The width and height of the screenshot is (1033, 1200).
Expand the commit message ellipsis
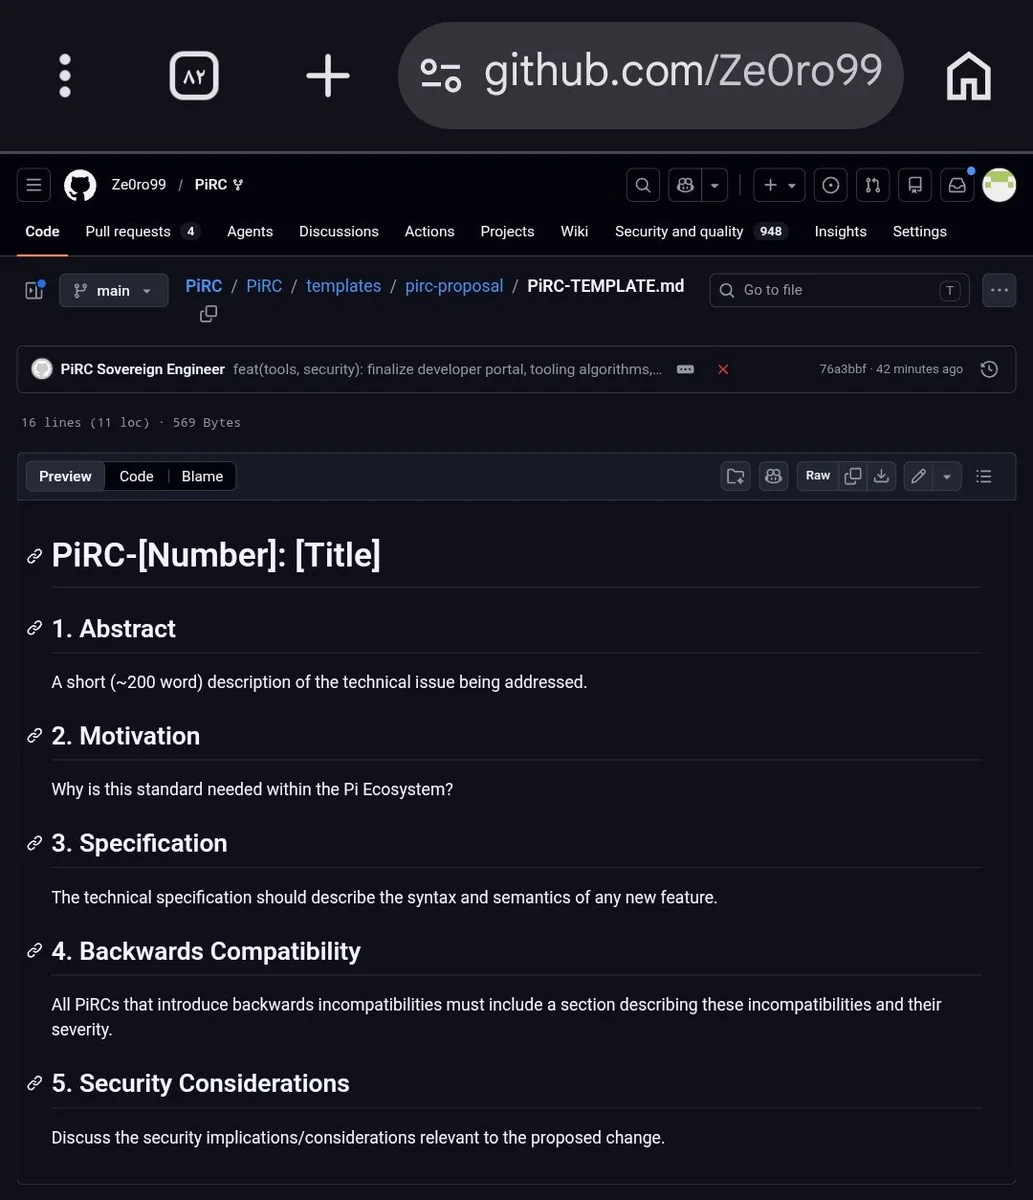[x=685, y=369]
